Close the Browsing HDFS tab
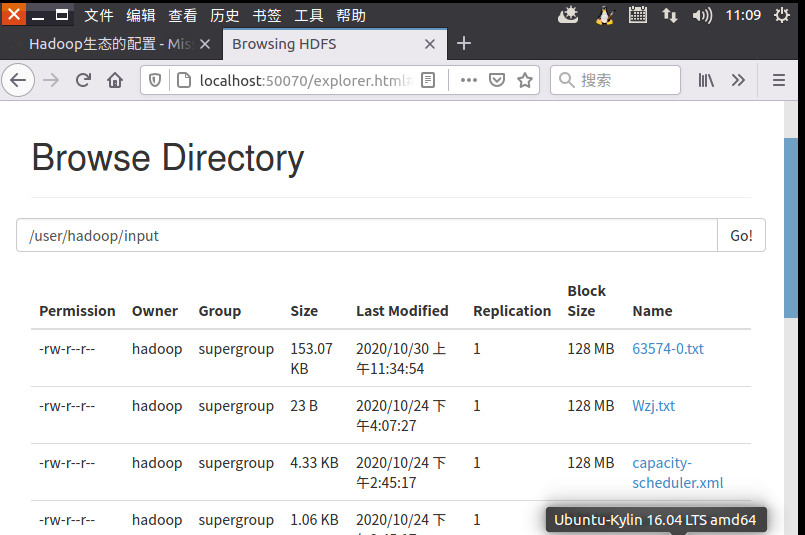Viewport: 805px width, 535px height. click(431, 44)
